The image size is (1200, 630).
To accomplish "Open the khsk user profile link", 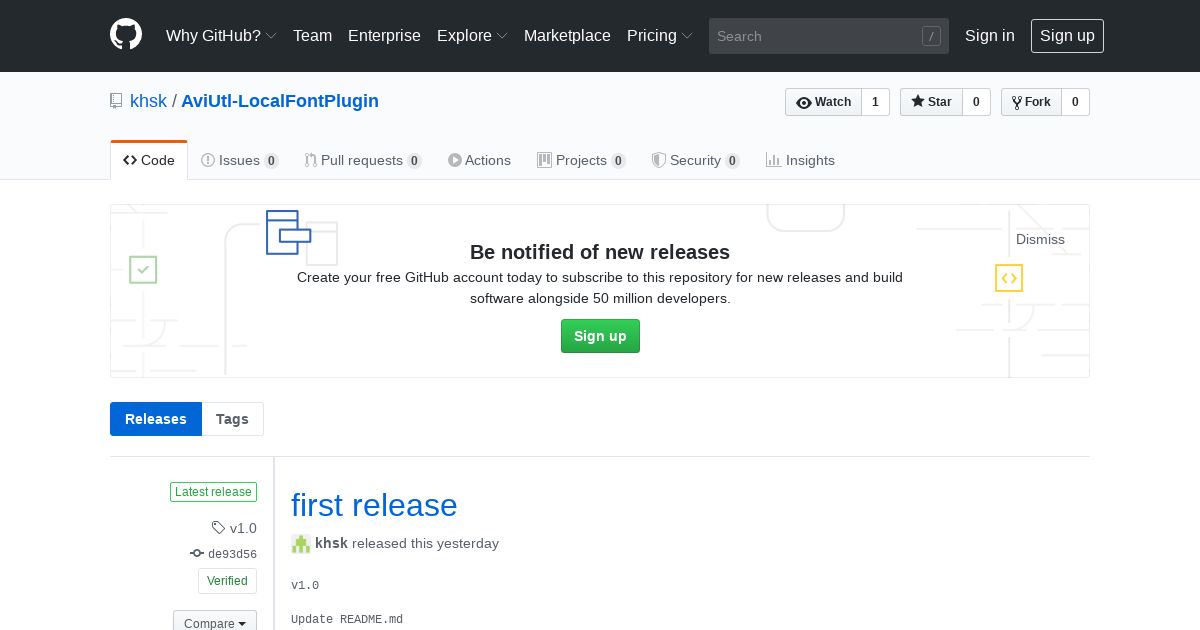I will point(148,101).
